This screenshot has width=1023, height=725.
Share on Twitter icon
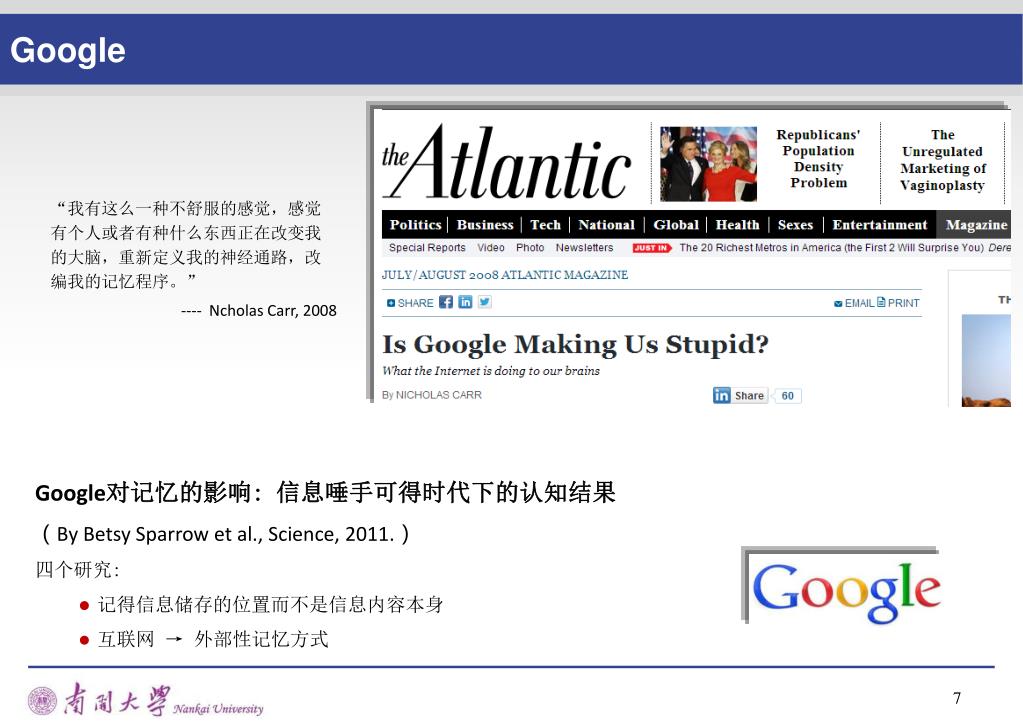coord(485,302)
